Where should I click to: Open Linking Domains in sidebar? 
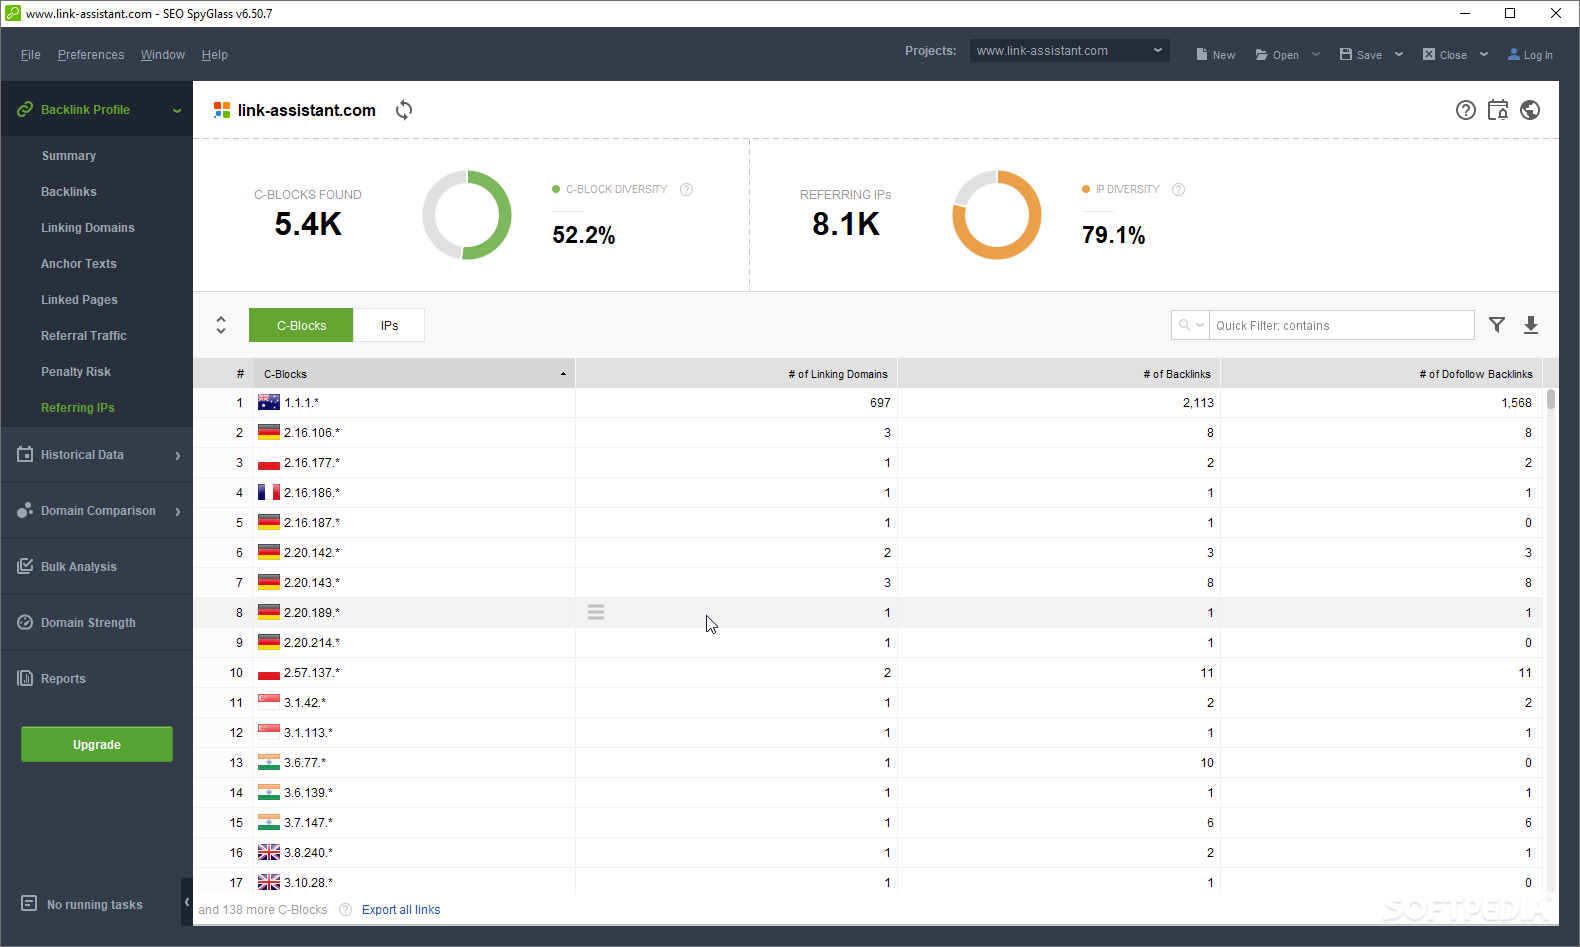pos(88,228)
